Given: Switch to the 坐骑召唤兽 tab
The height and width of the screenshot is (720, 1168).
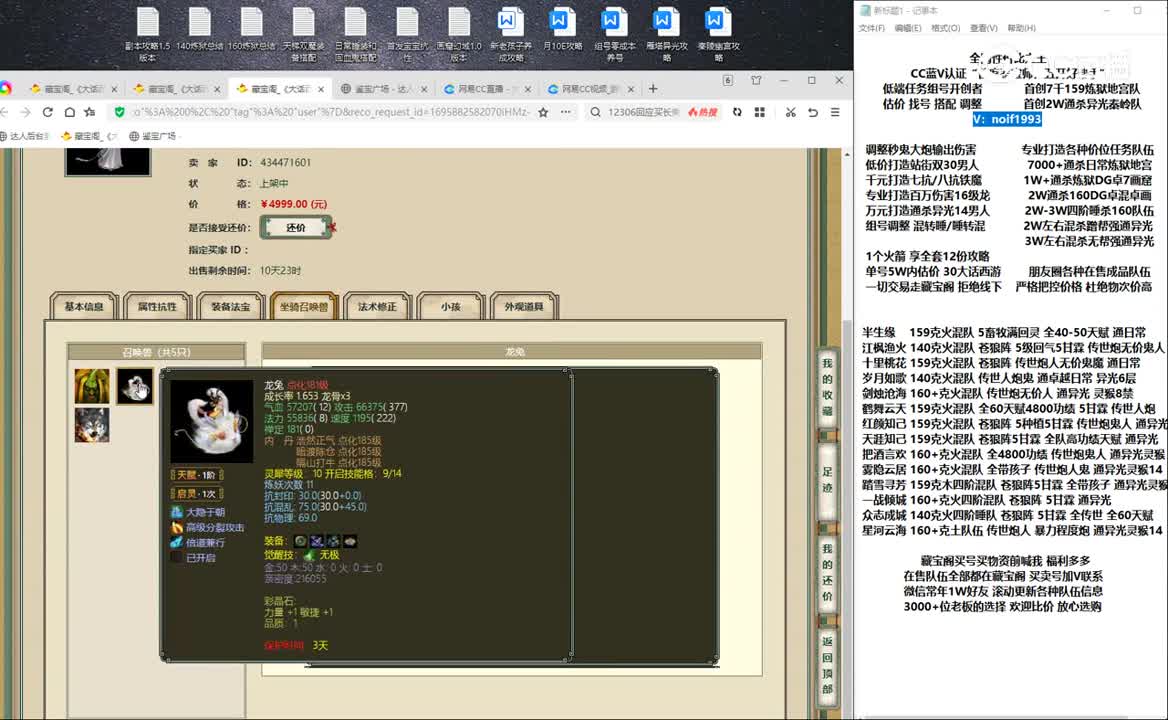Looking at the screenshot, I should point(304,306).
